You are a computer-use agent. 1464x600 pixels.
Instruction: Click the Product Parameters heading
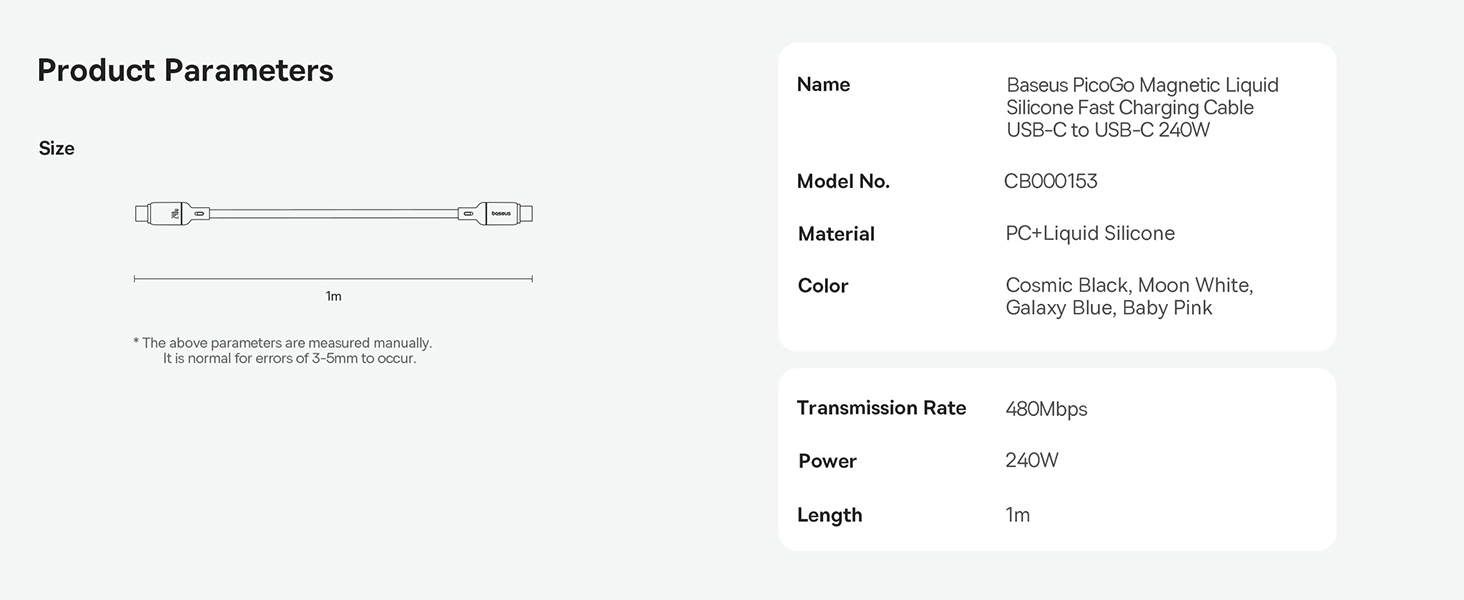pyautogui.click(x=185, y=70)
